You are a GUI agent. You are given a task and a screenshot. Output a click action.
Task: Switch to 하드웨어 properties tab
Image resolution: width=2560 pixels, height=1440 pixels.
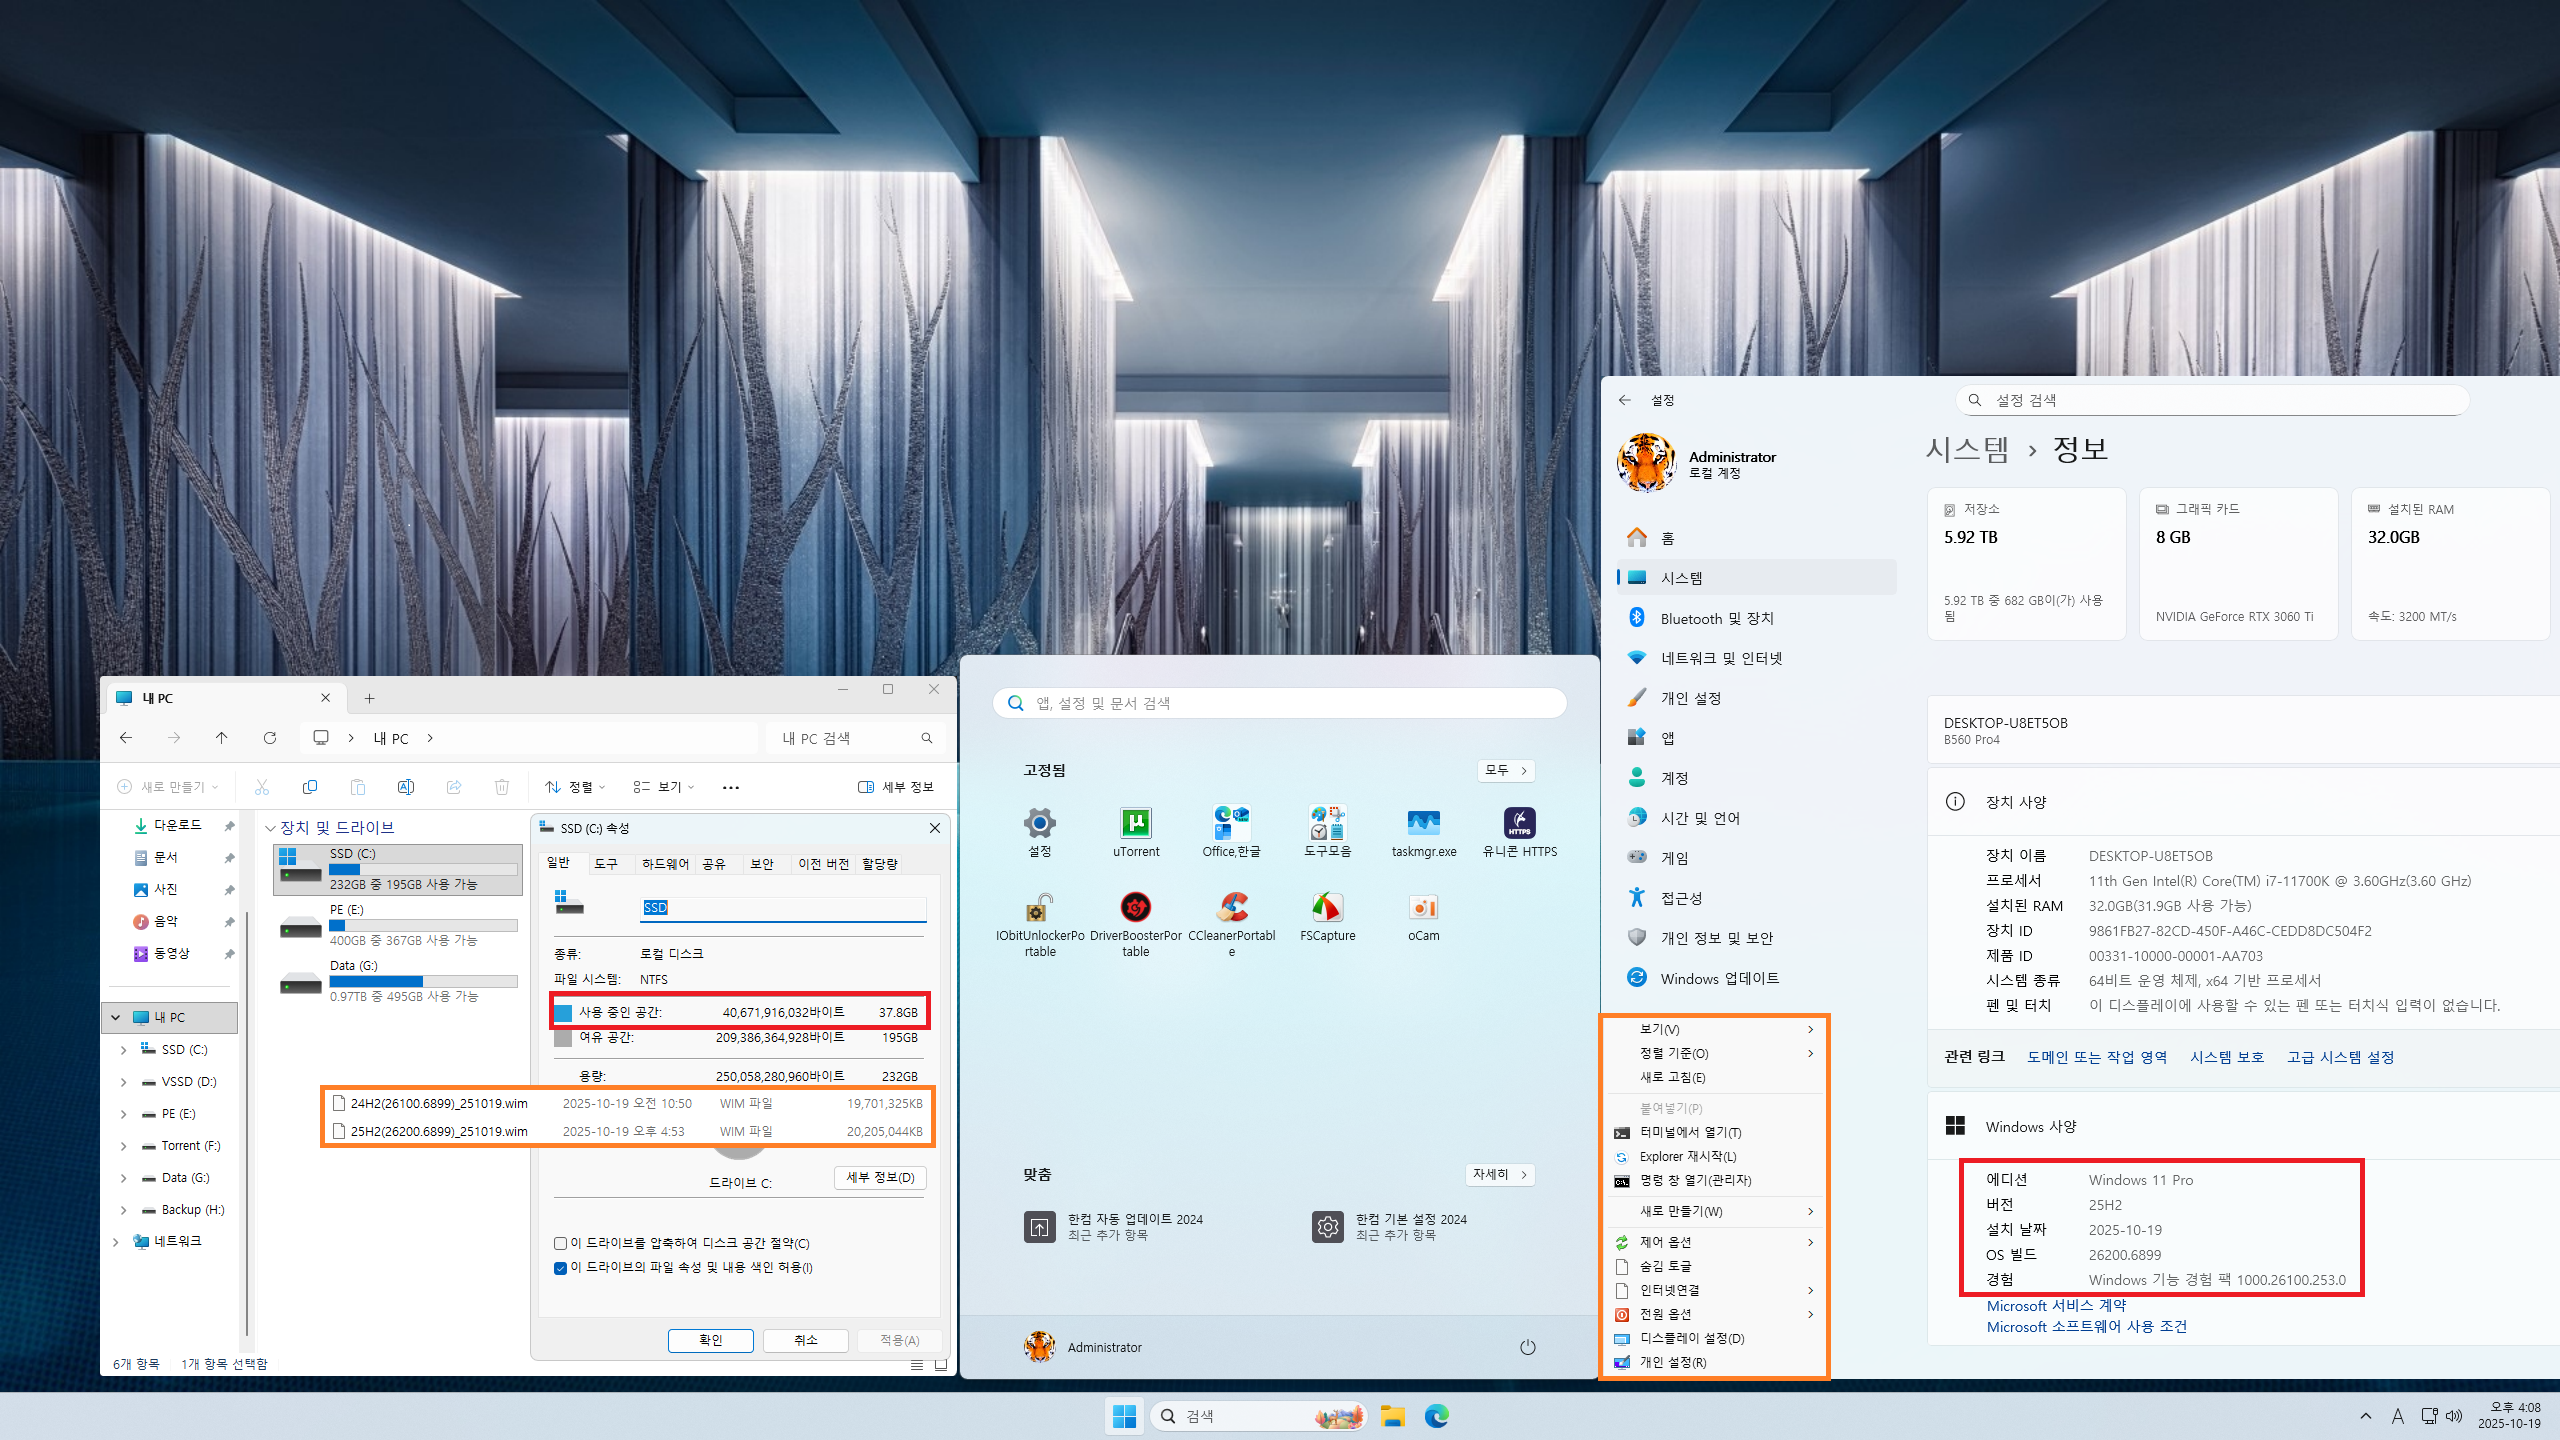tap(665, 863)
